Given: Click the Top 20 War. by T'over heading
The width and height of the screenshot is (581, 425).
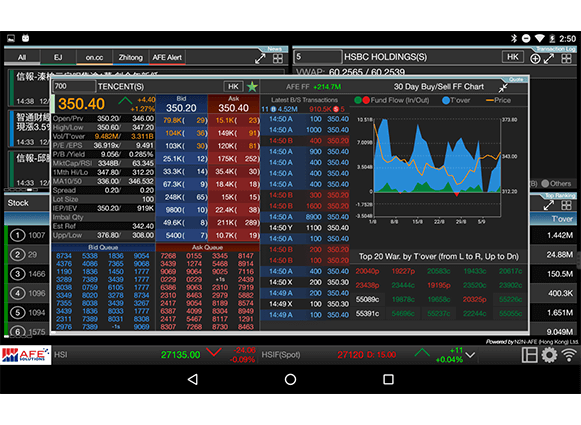Looking at the screenshot, I should tap(439, 256).
